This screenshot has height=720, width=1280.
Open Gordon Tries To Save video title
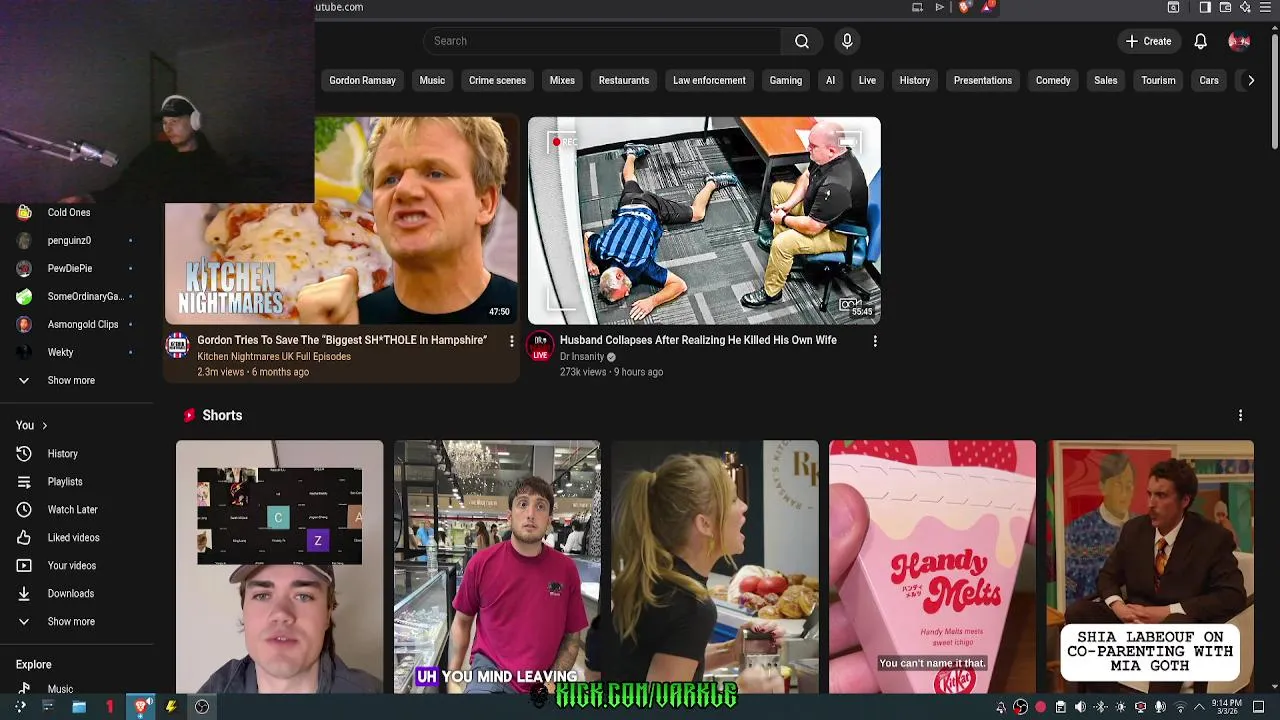coord(342,341)
